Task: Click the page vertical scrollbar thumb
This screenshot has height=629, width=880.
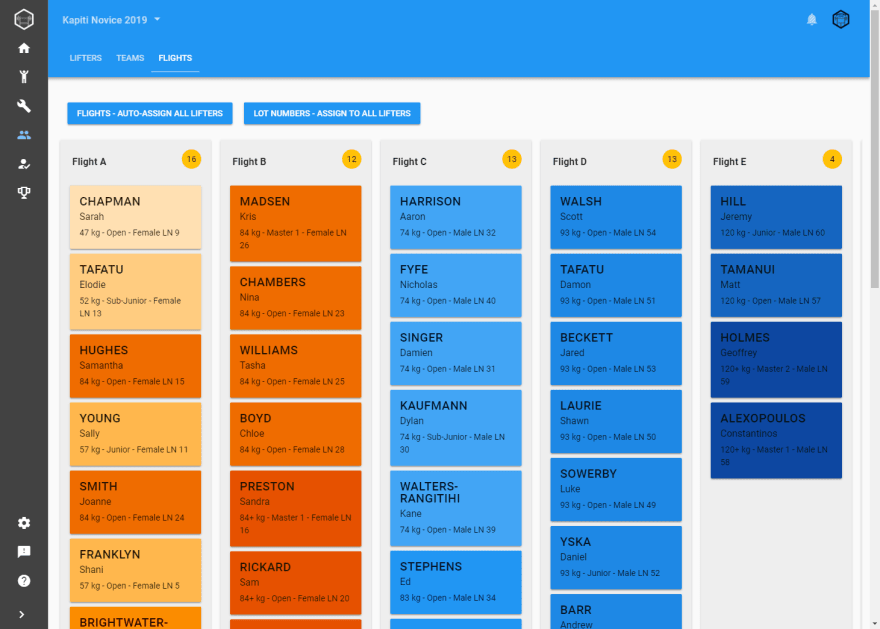Action: pos(875,149)
